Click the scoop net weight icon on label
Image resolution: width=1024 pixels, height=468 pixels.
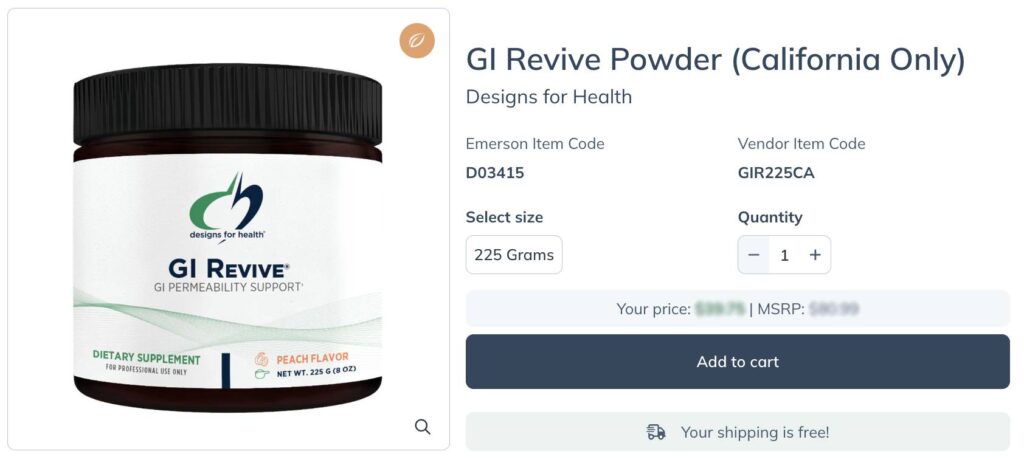(262, 375)
